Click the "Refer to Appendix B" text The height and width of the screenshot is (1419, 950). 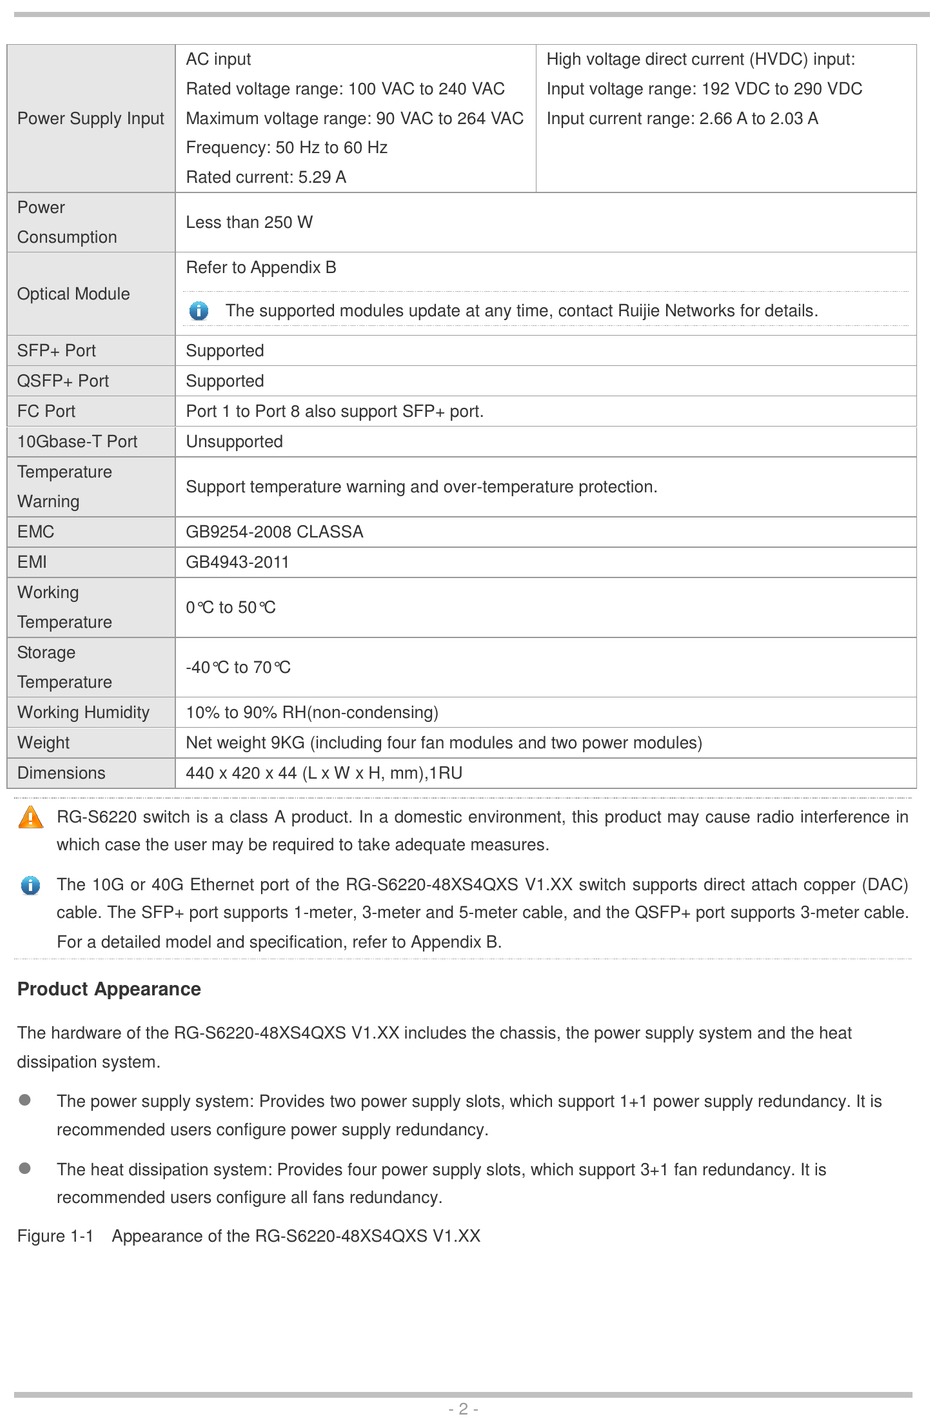click(261, 267)
